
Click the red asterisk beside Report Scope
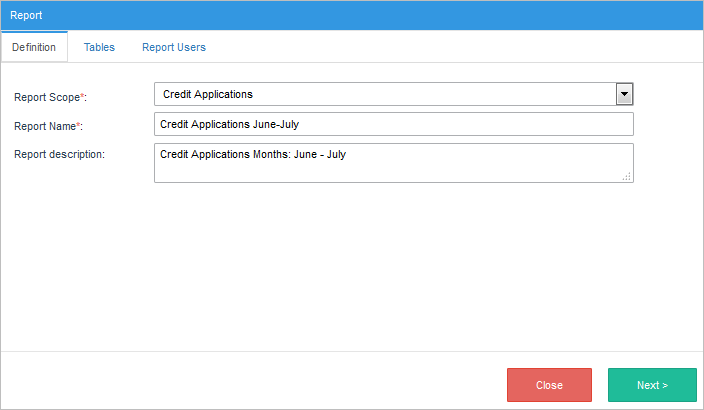(82, 96)
